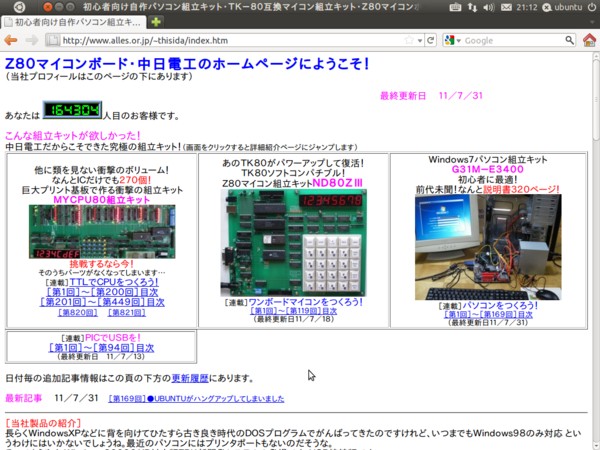Click the URL address field

233,40
